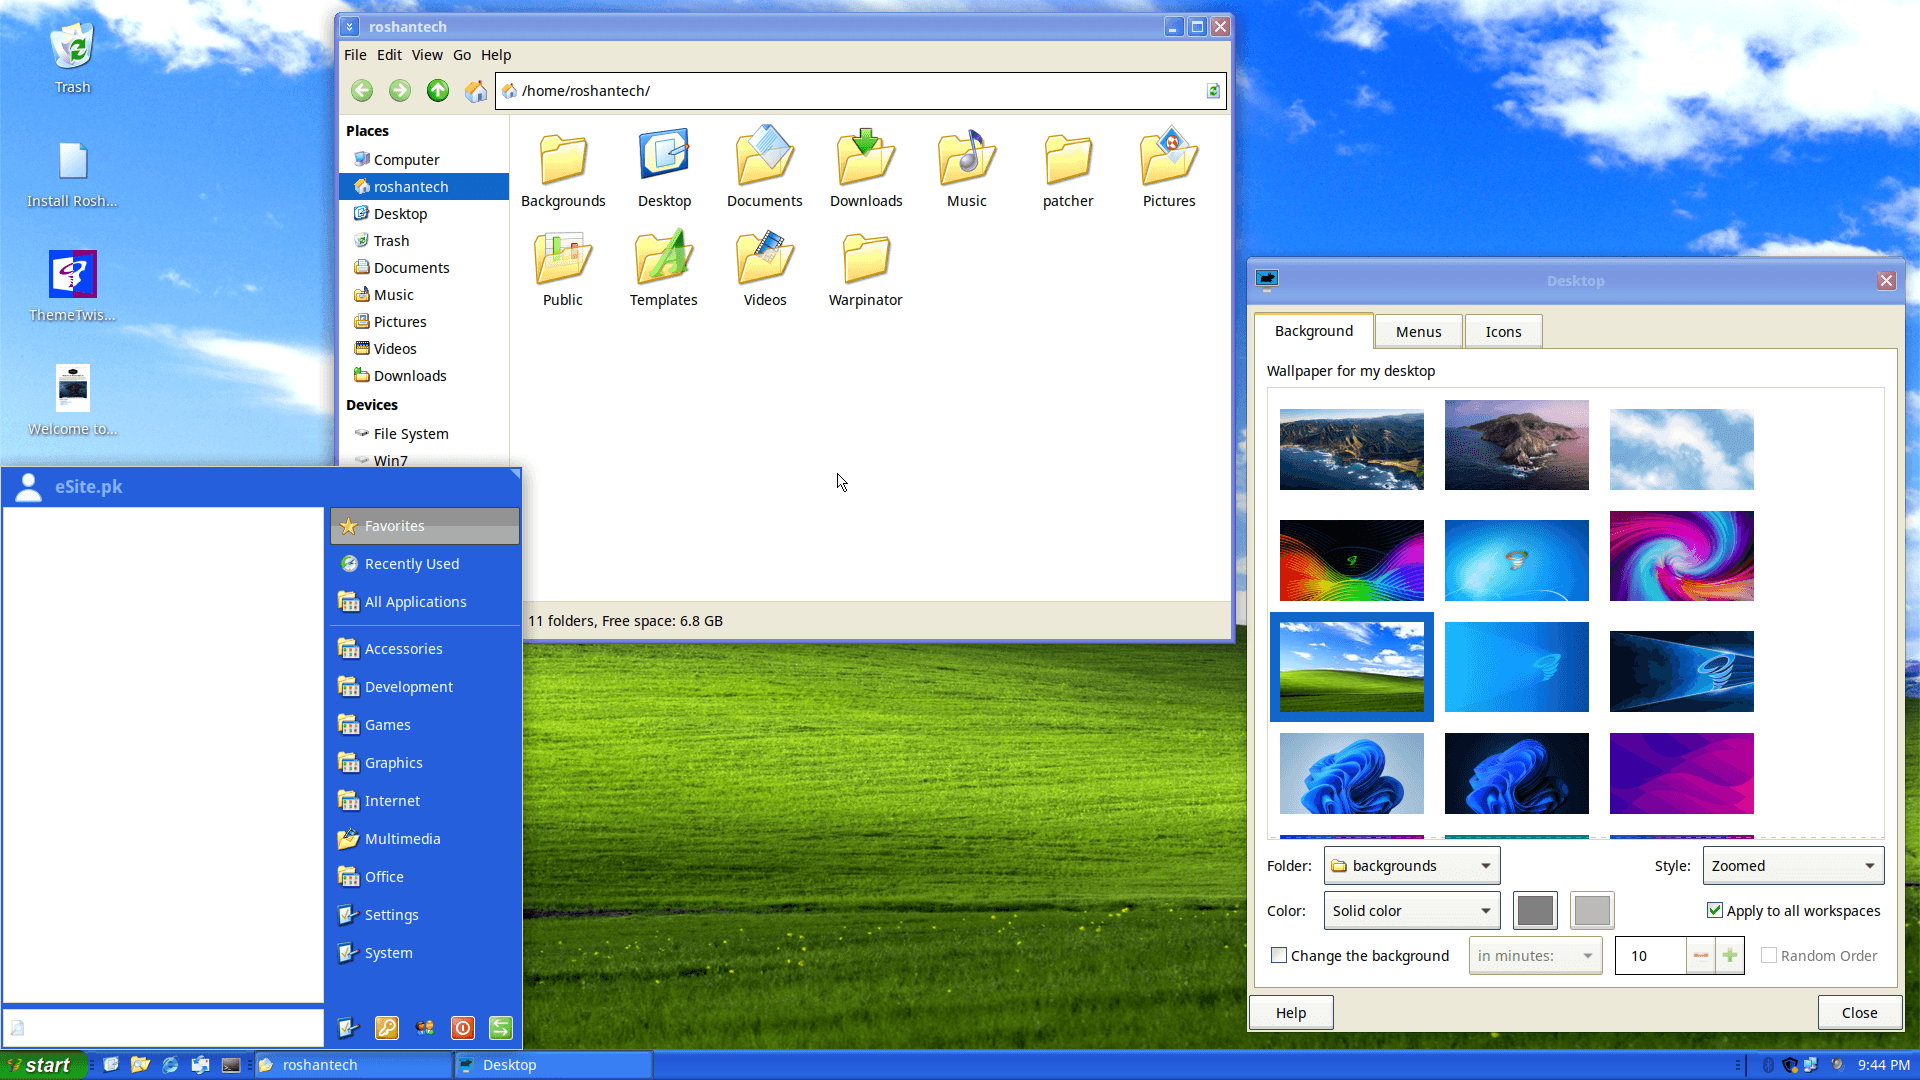
Task: Click network icon in system tray
Action: (1811, 1065)
